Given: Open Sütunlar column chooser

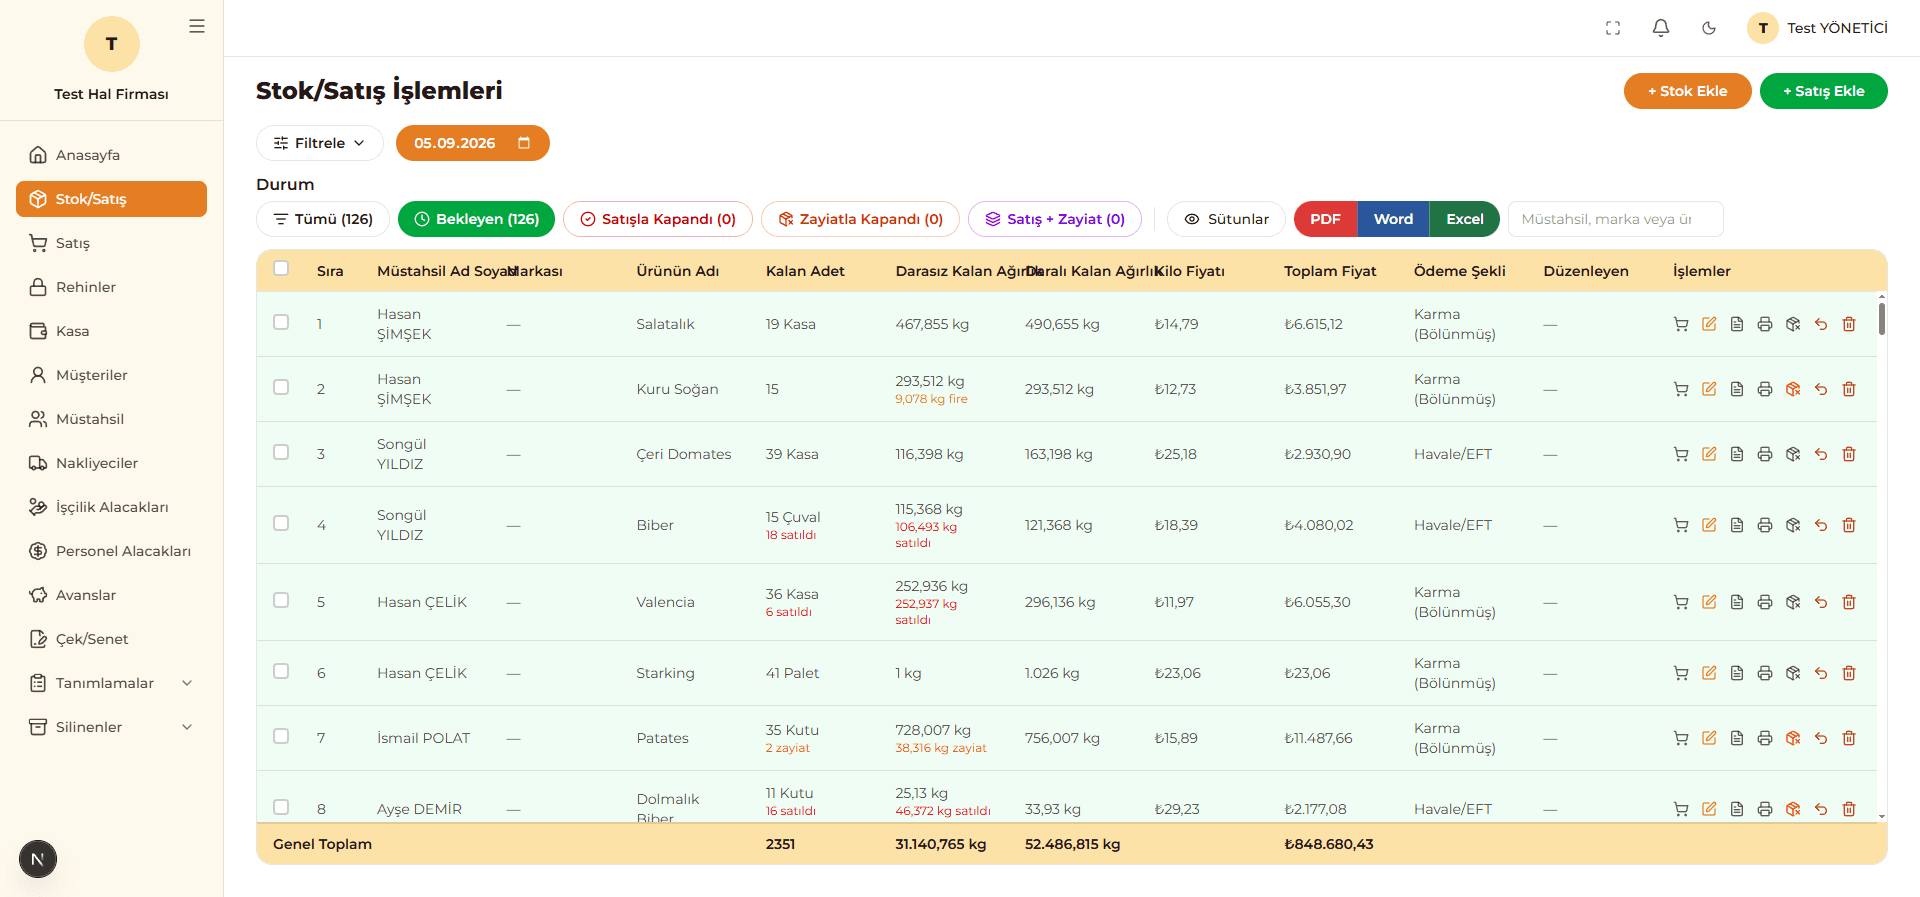Looking at the screenshot, I should click(1226, 219).
